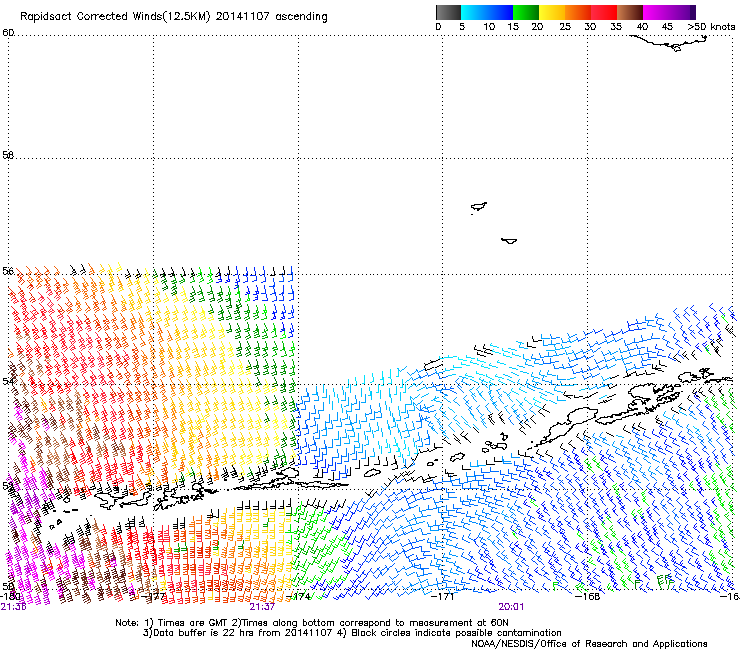Click the 21:38 swath time label
Screen dimensions: 740x650
tap(13, 607)
